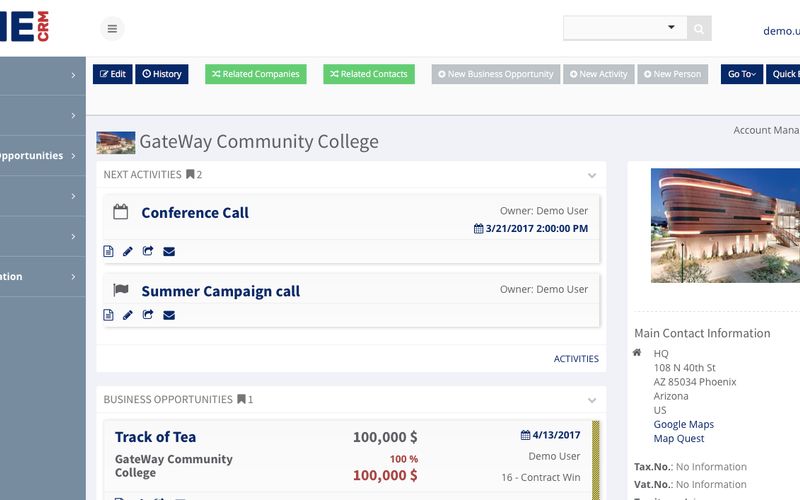Image resolution: width=800 pixels, height=500 pixels.
Task: View document icon for Conference Call
Action: point(108,251)
